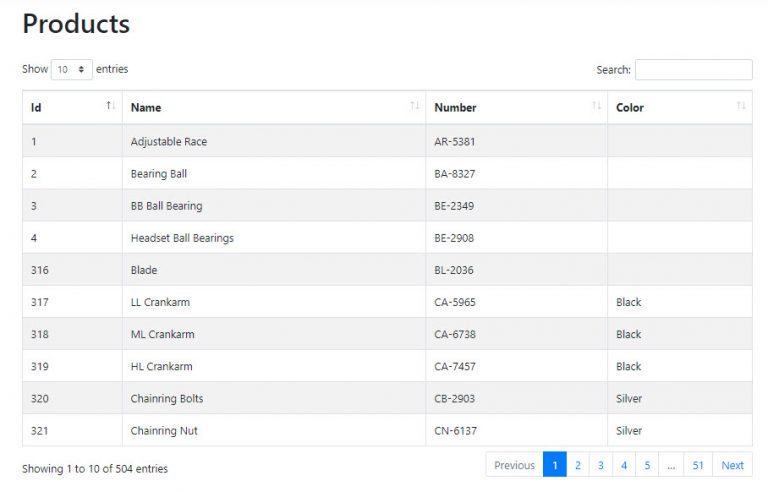
Task: Jump to page 2 in pagination
Action: 577,465
